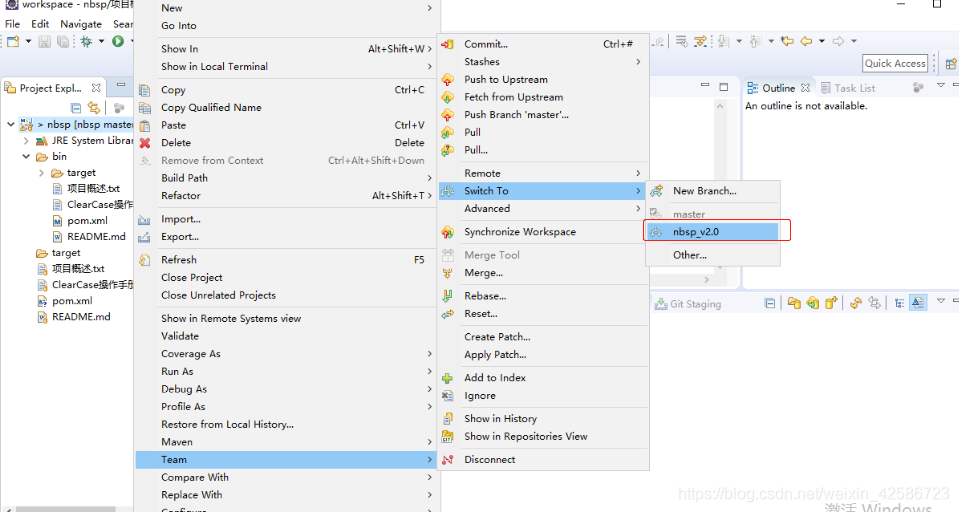Choose Show in Repositories View
This screenshot has width=959, height=512.
543,436
